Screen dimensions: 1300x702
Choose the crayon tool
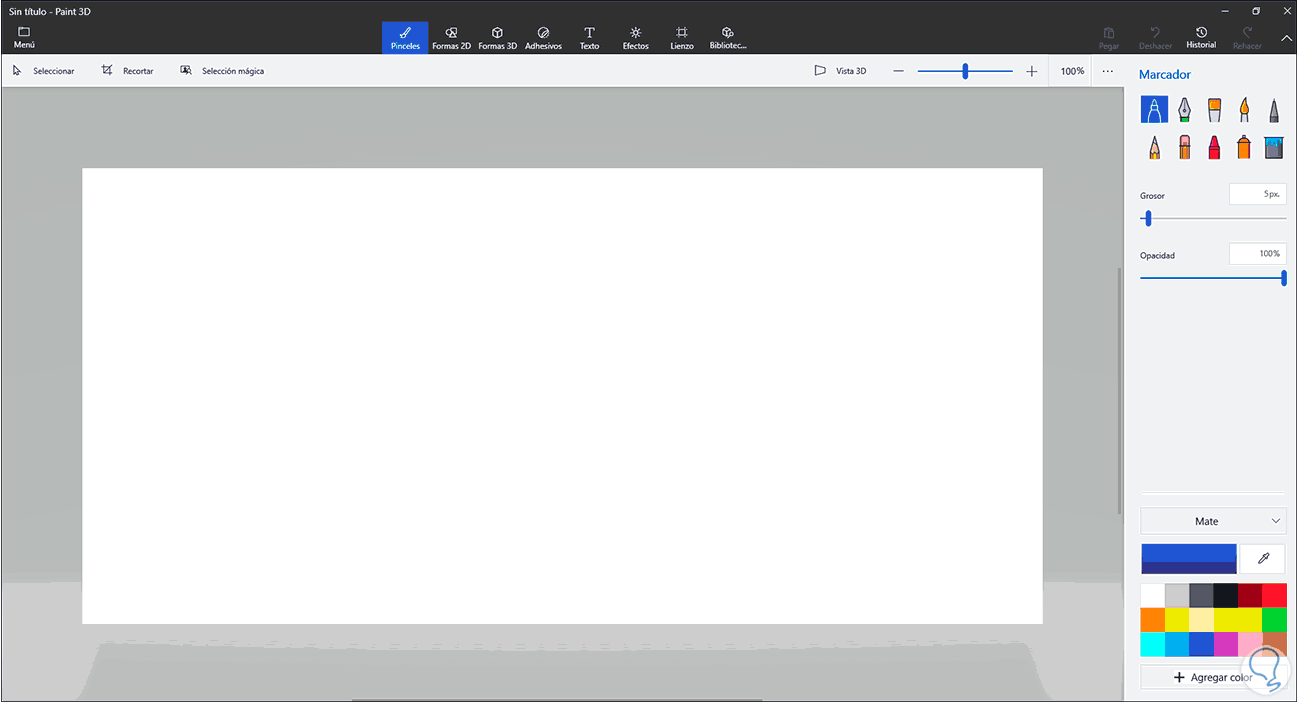1214,147
